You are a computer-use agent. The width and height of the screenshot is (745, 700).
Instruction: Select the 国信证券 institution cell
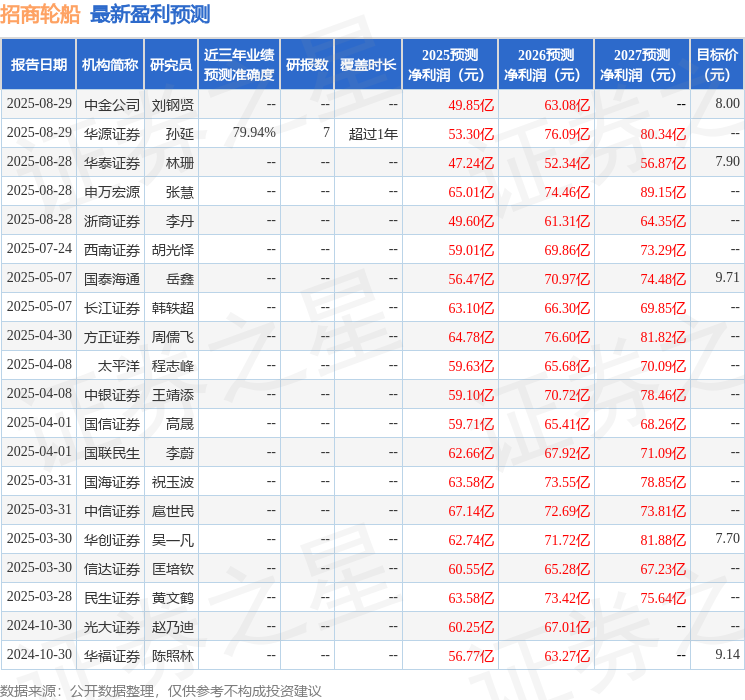point(112,423)
